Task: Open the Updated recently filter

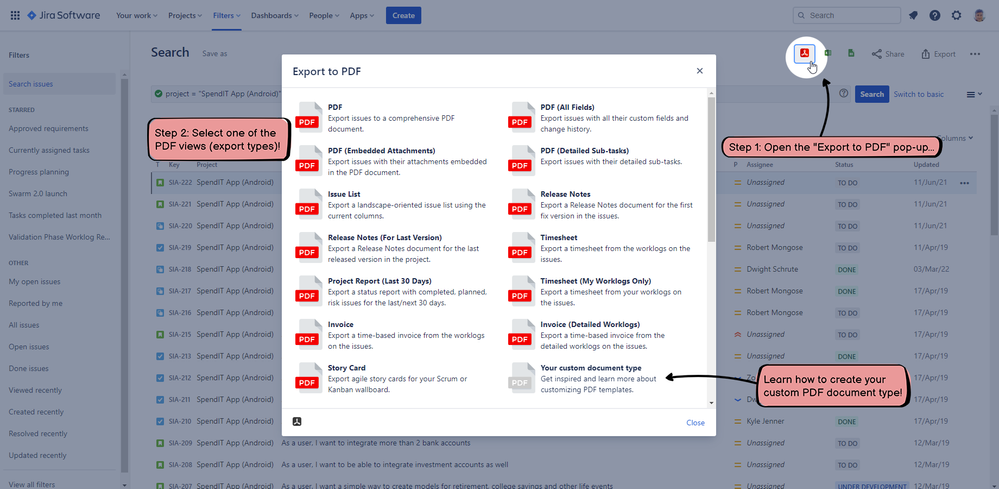Action: click(x=38, y=455)
